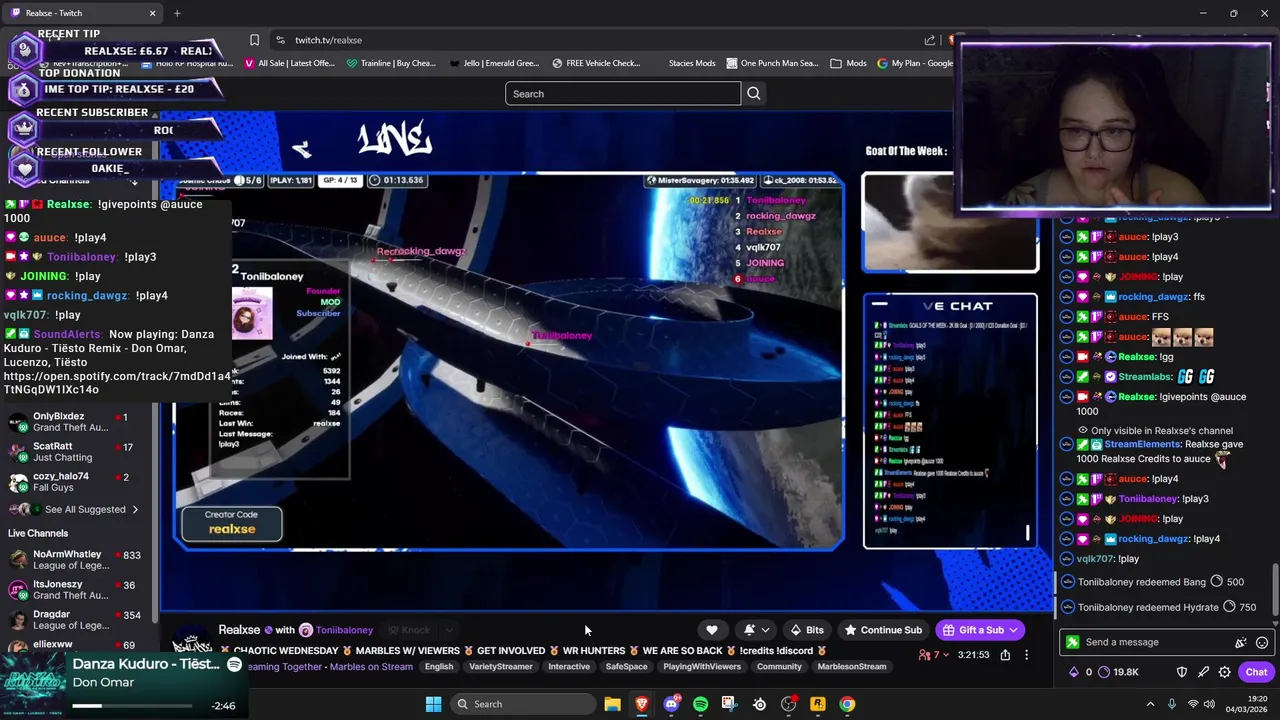Click the green chat identity badge icon

[x=1073, y=642]
